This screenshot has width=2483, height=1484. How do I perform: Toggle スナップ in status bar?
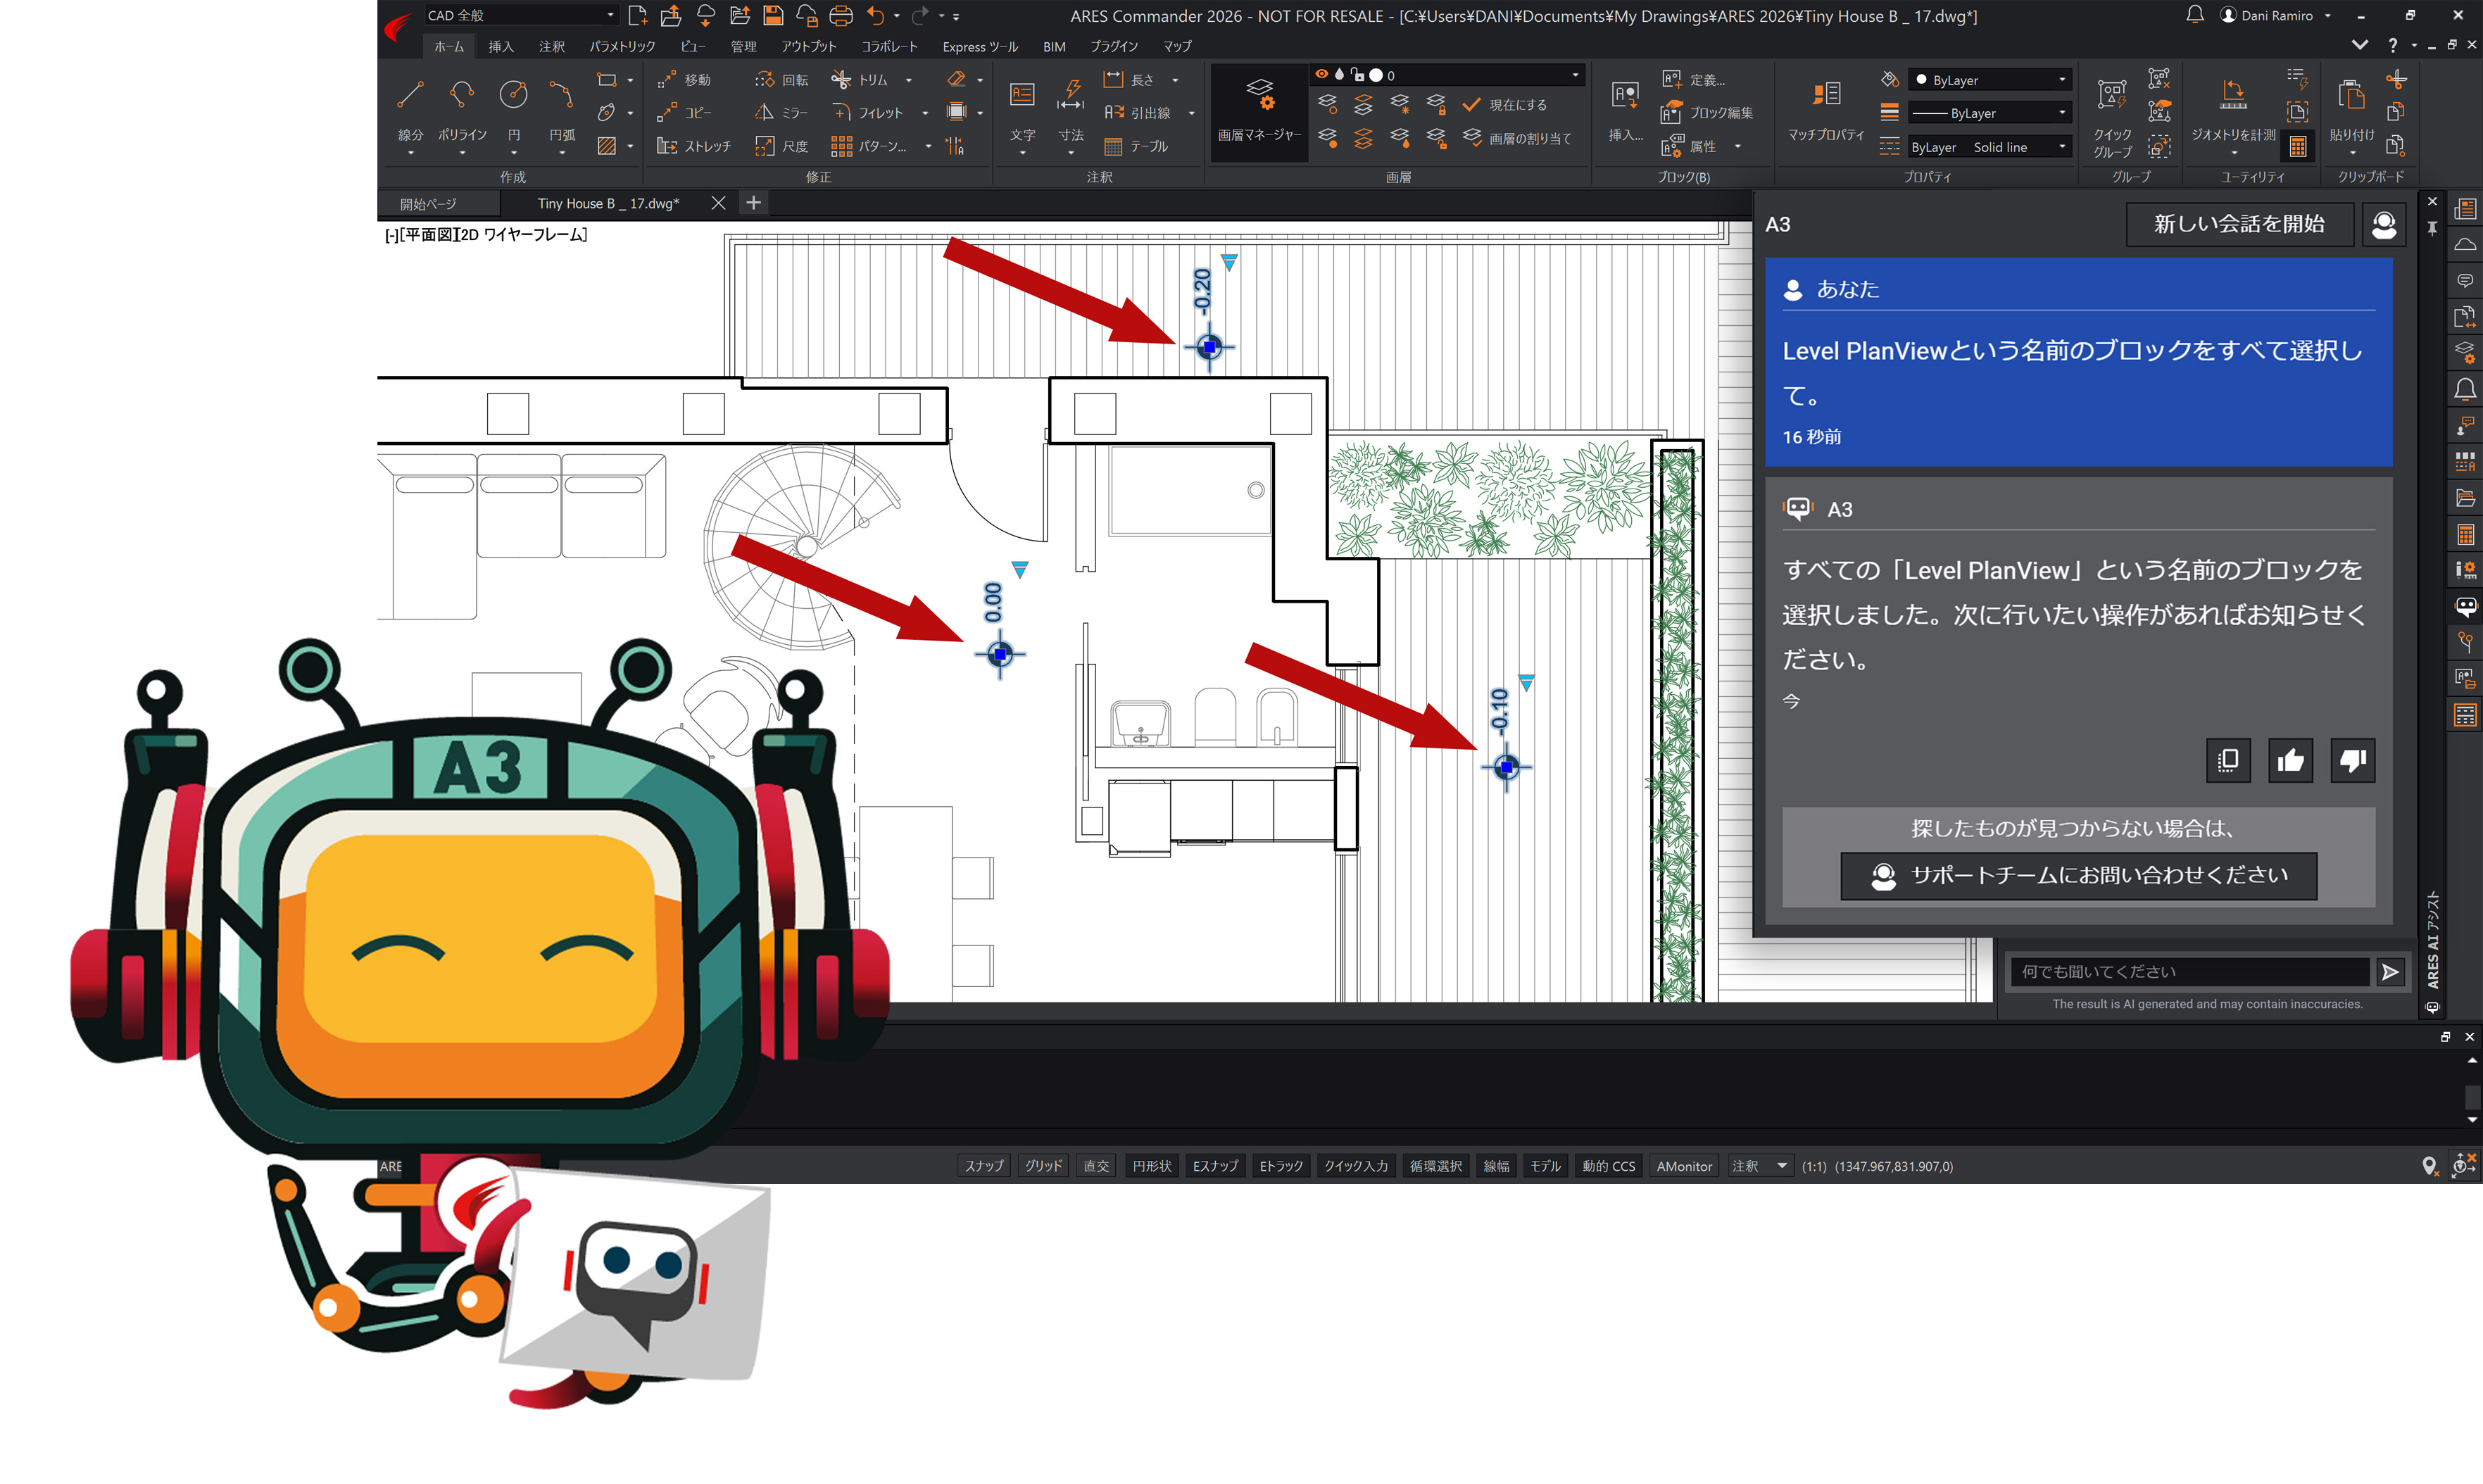coord(984,1166)
